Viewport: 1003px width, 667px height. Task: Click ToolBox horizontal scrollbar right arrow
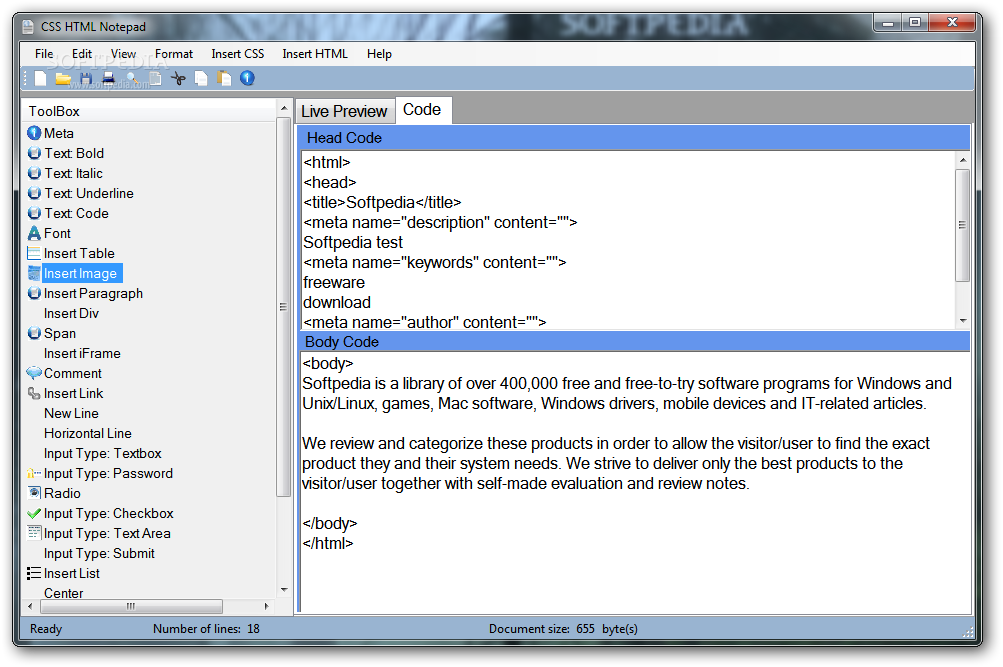tap(267, 606)
